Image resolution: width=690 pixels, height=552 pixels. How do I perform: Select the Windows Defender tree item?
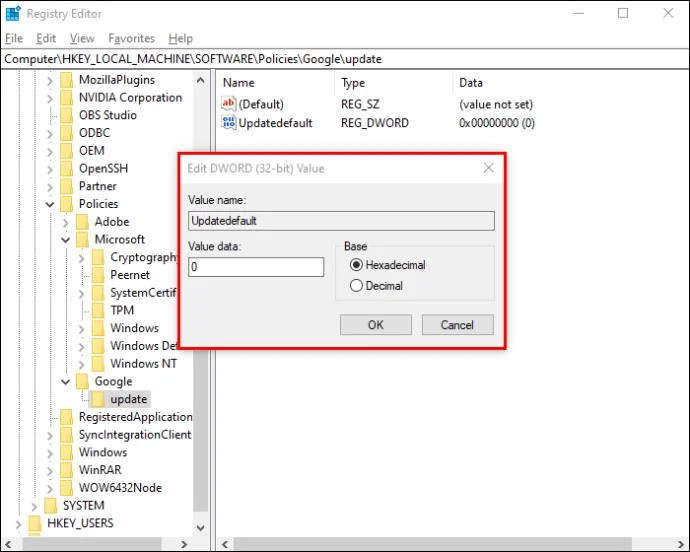(x=144, y=346)
